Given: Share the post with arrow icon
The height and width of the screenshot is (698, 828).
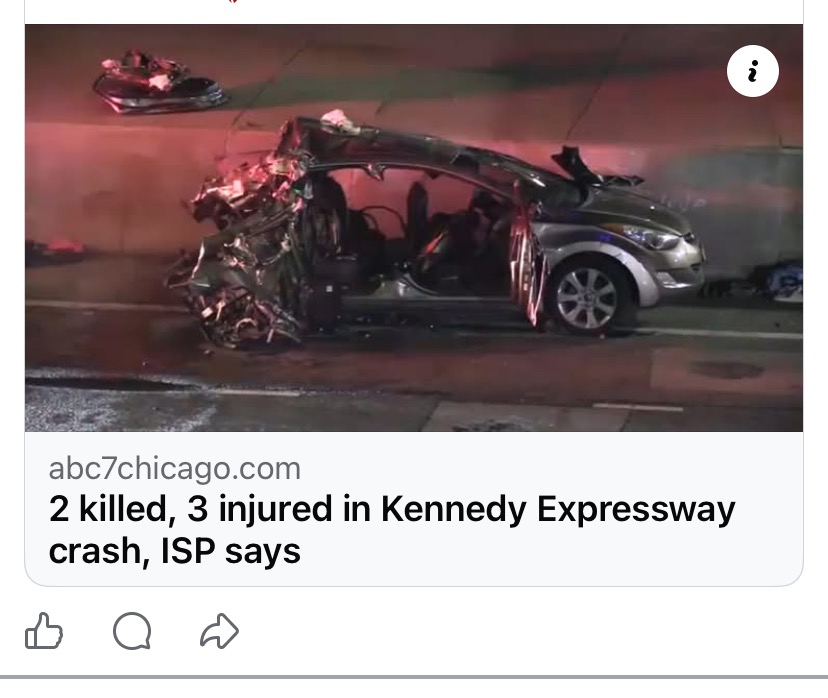Looking at the screenshot, I should (x=219, y=630).
